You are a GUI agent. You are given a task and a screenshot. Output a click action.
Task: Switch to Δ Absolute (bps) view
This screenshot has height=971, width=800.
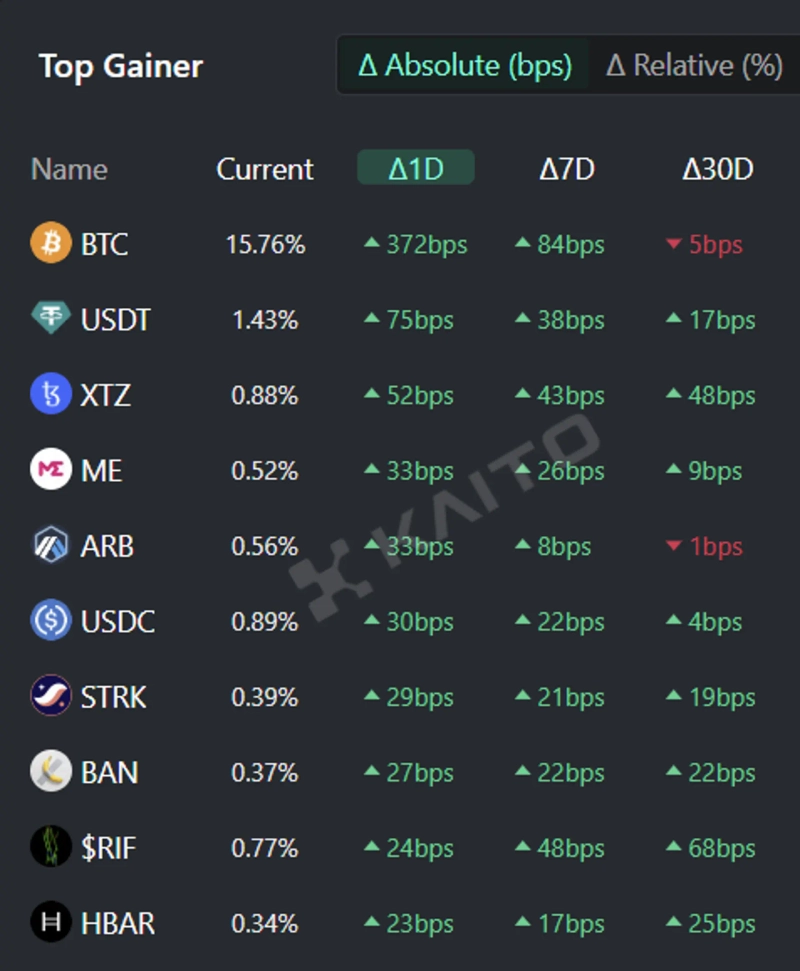465,66
